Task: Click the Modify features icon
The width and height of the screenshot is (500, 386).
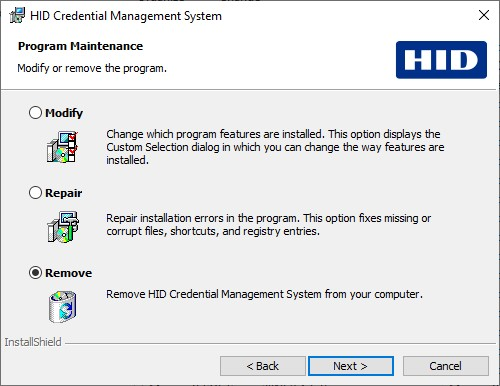Action: point(62,147)
